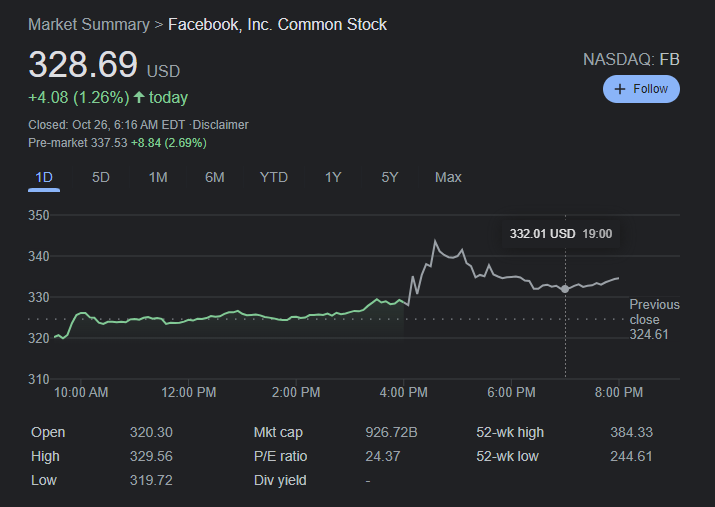Click the 332.01 USD 19:00 tooltip
Viewport: 715px width, 507px height.
click(x=561, y=234)
